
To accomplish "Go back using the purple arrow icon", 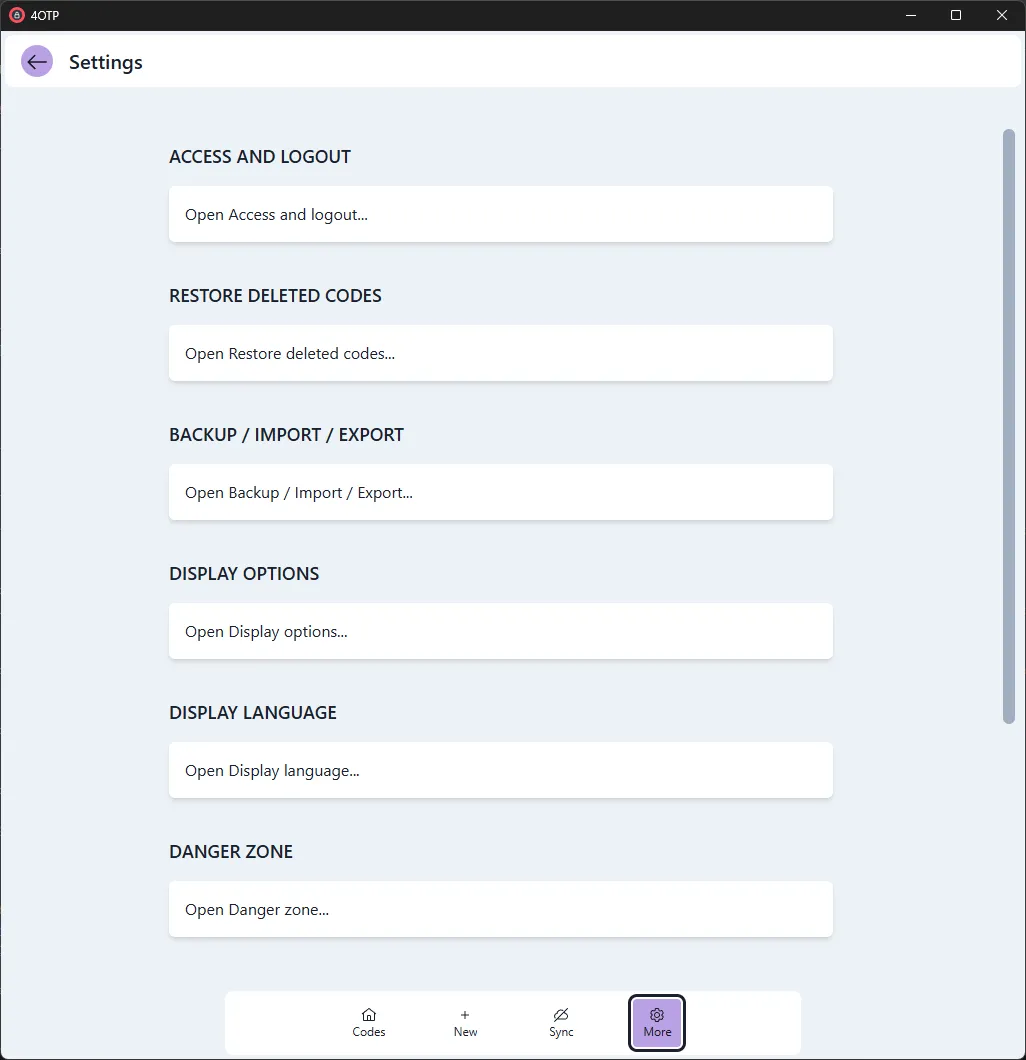I will click(36, 61).
